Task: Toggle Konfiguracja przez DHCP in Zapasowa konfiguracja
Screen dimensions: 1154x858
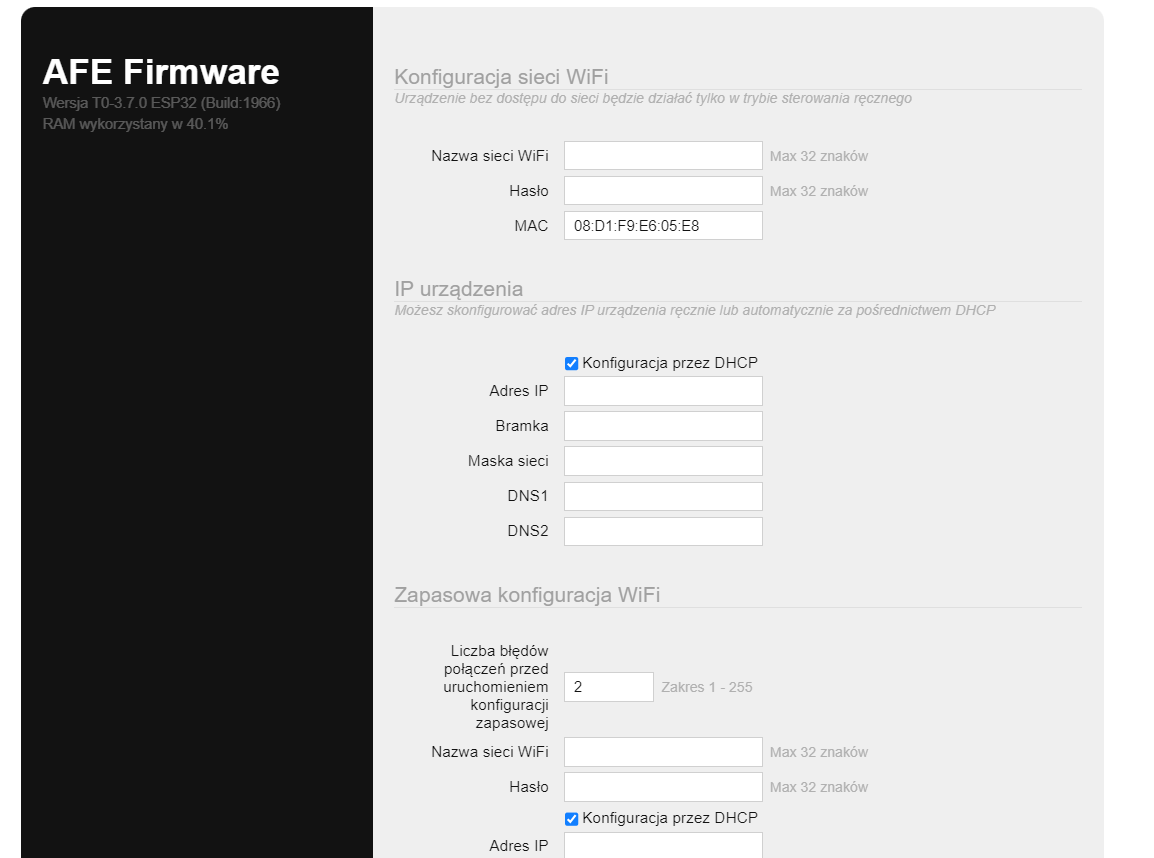Action: point(571,819)
